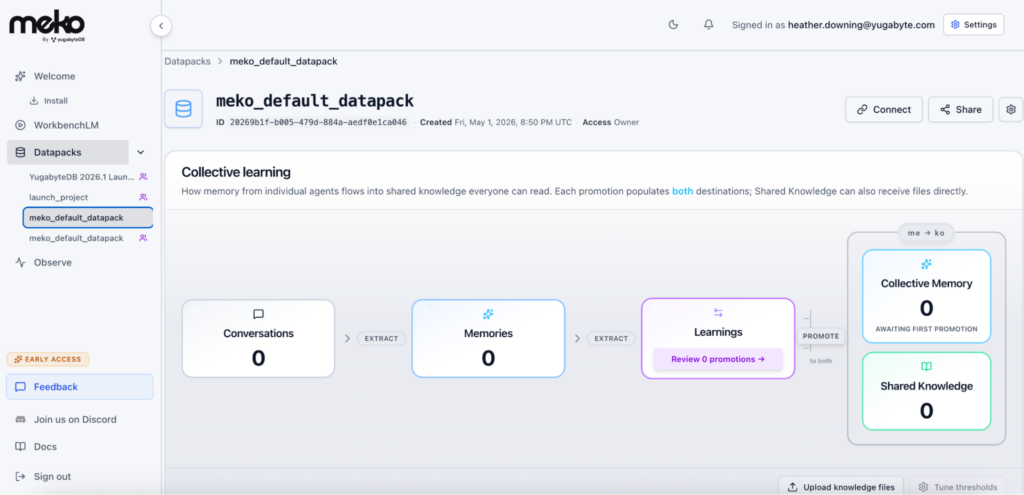Screen dimensions: 1024x495
Task: Open YugabyteDB 2026.1 Launch datapack
Action: pos(82,176)
